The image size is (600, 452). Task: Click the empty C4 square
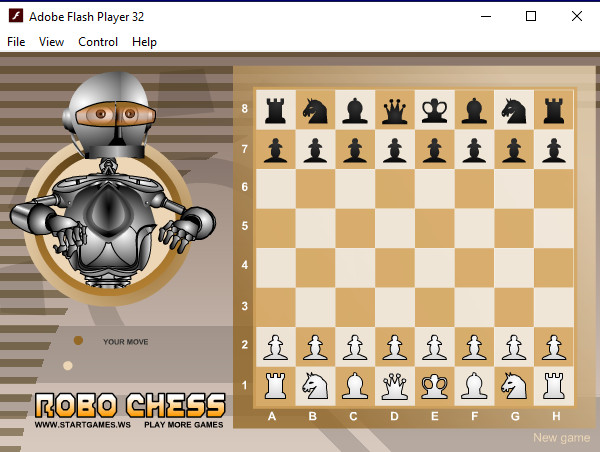(355, 268)
